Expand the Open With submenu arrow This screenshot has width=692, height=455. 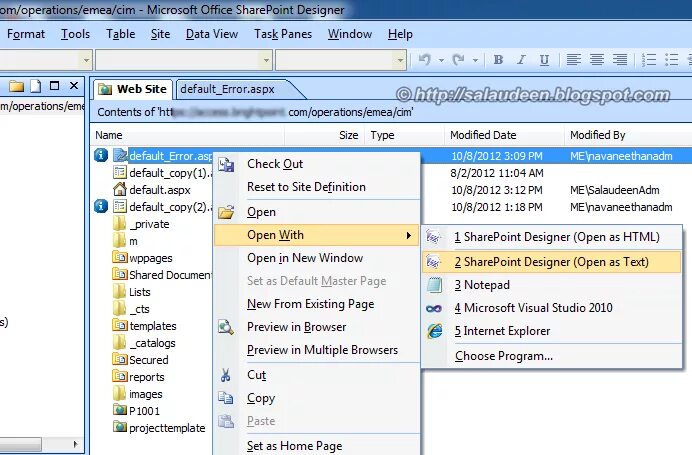(x=409, y=235)
